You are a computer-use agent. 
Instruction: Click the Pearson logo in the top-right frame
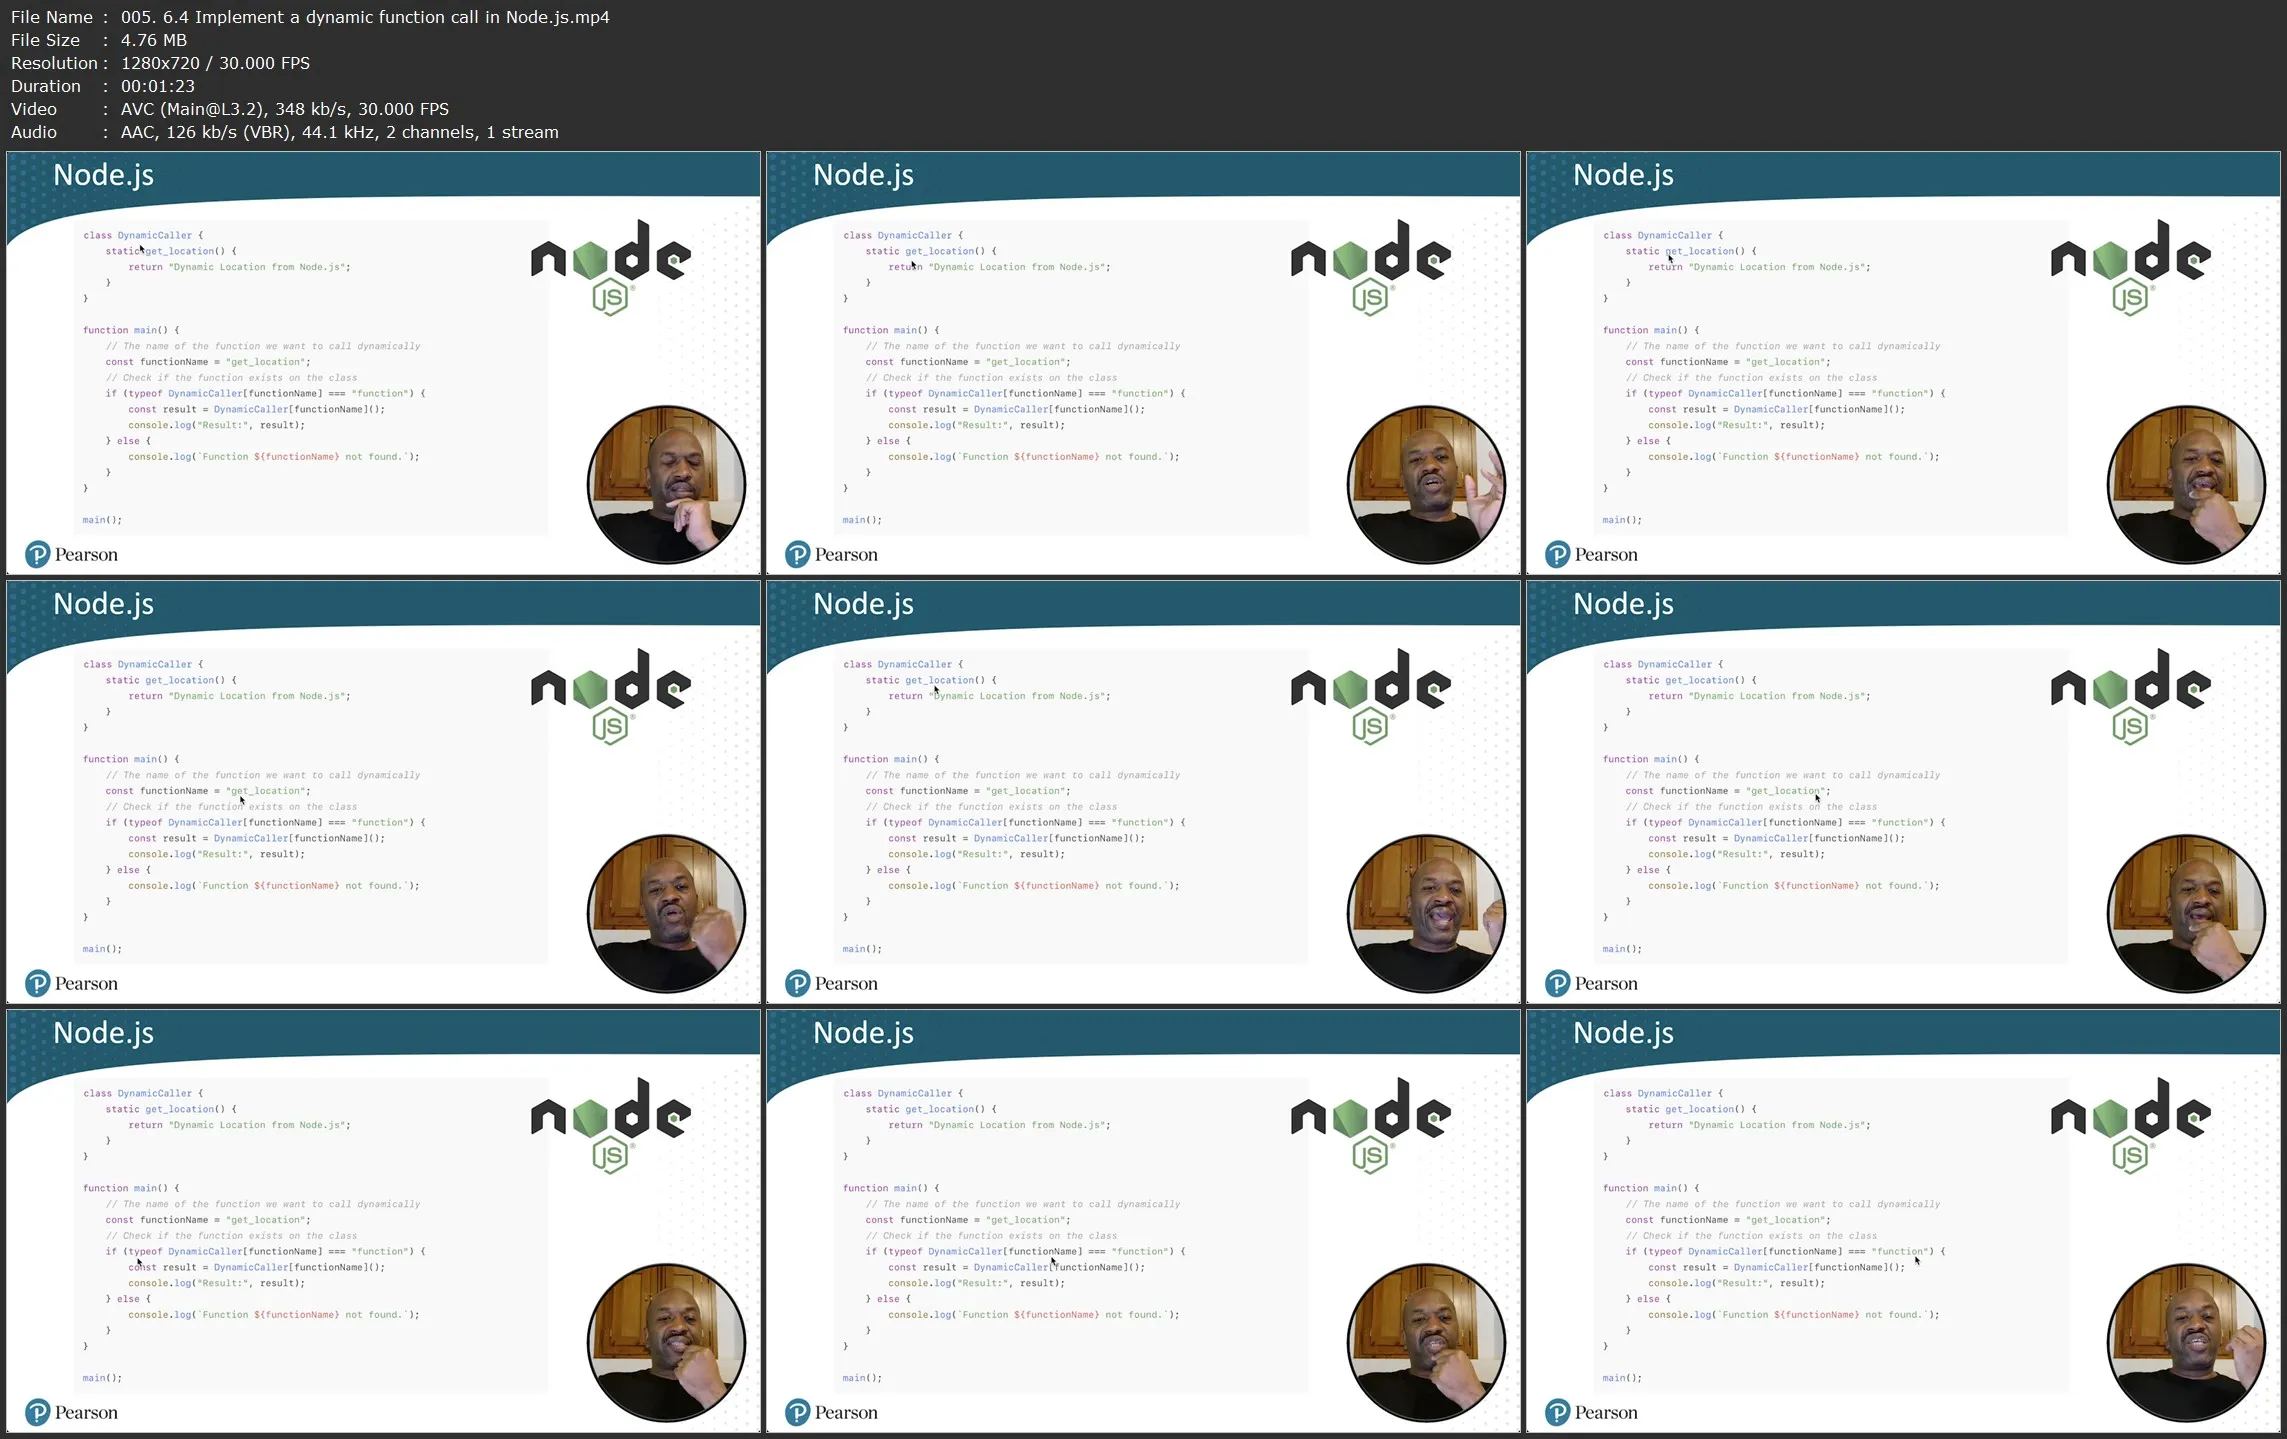tap(1591, 554)
